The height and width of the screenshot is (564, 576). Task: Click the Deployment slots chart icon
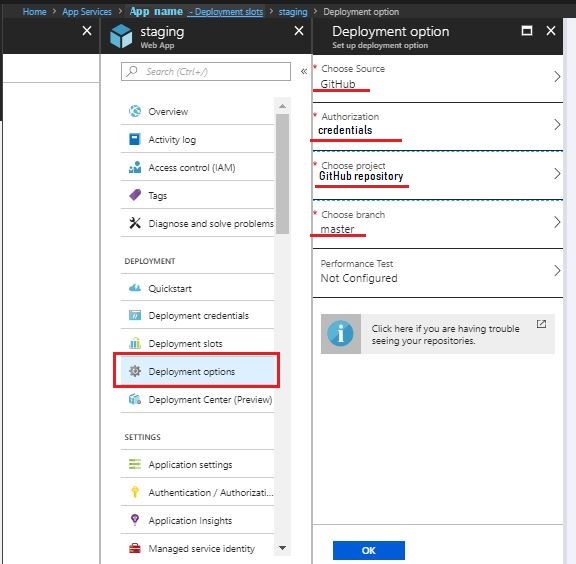click(135, 343)
